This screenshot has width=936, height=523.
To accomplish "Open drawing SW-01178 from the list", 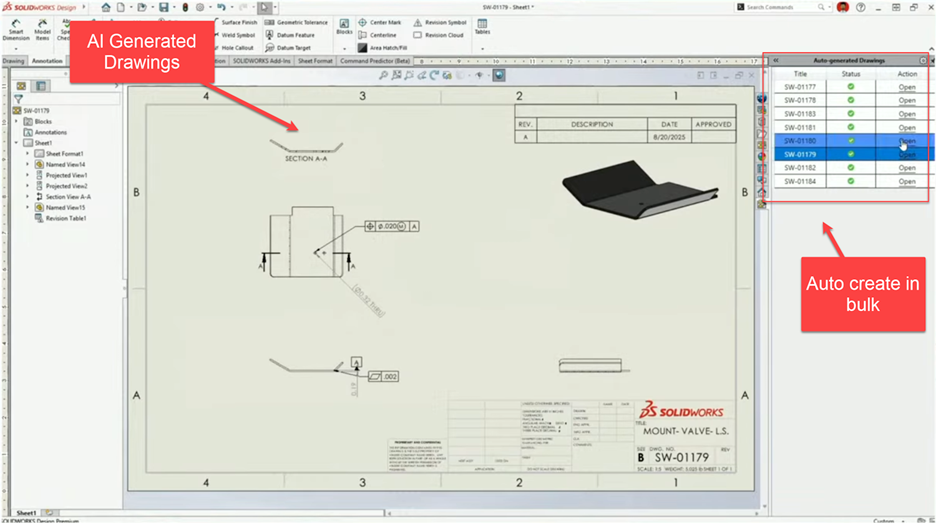I will point(906,101).
